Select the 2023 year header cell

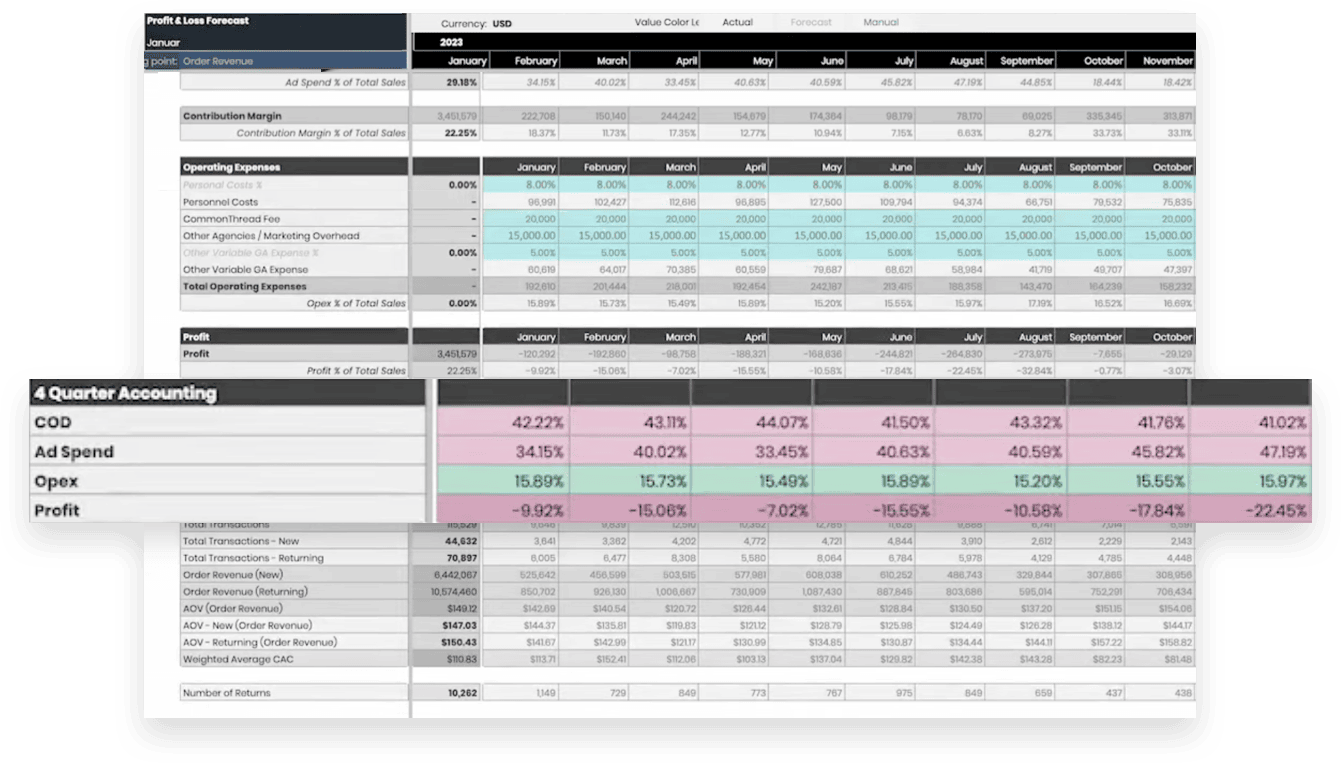pyautogui.click(x=452, y=43)
